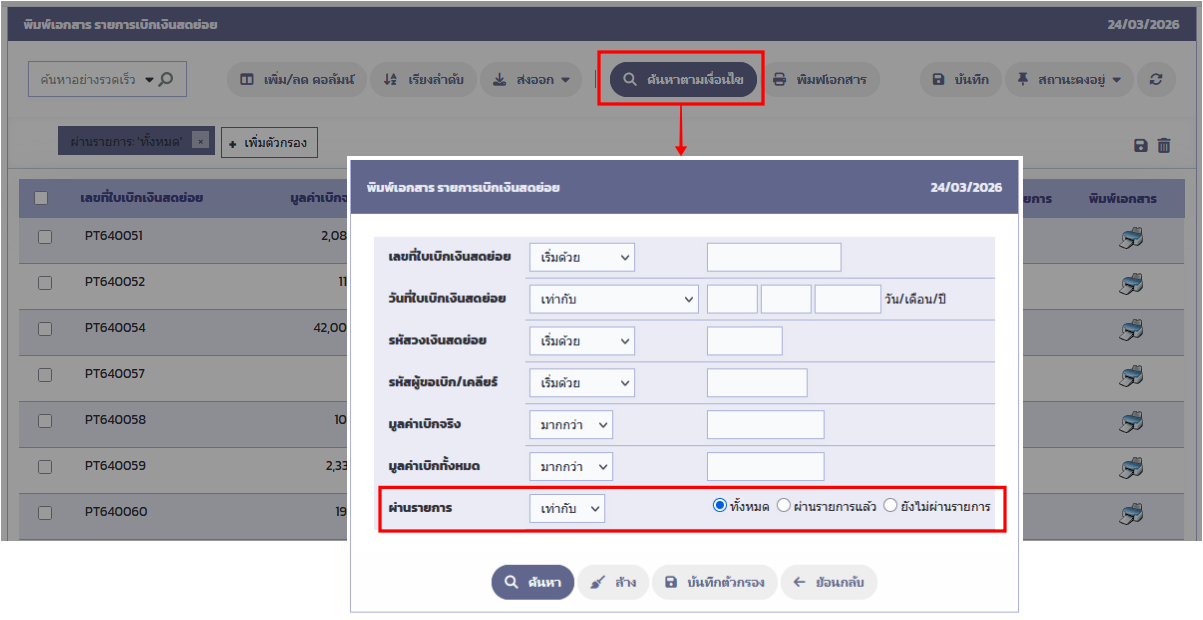Open the date condition 'เท่ากับ' dropdown

(613, 299)
